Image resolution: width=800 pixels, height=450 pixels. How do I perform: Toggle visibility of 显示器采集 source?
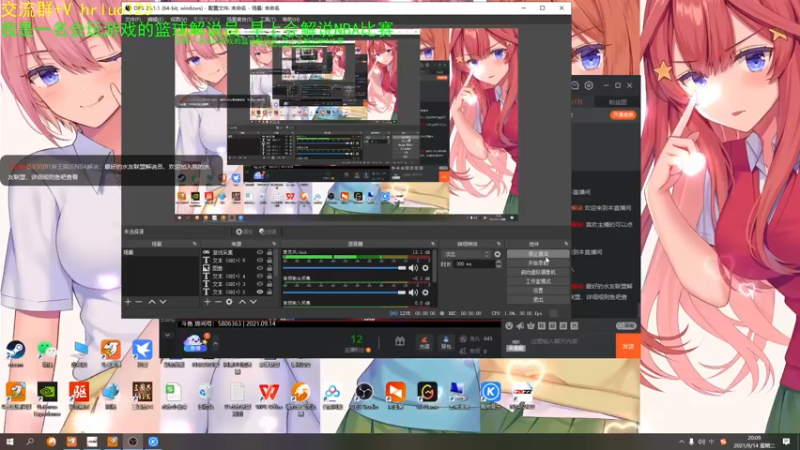click(x=260, y=253)
